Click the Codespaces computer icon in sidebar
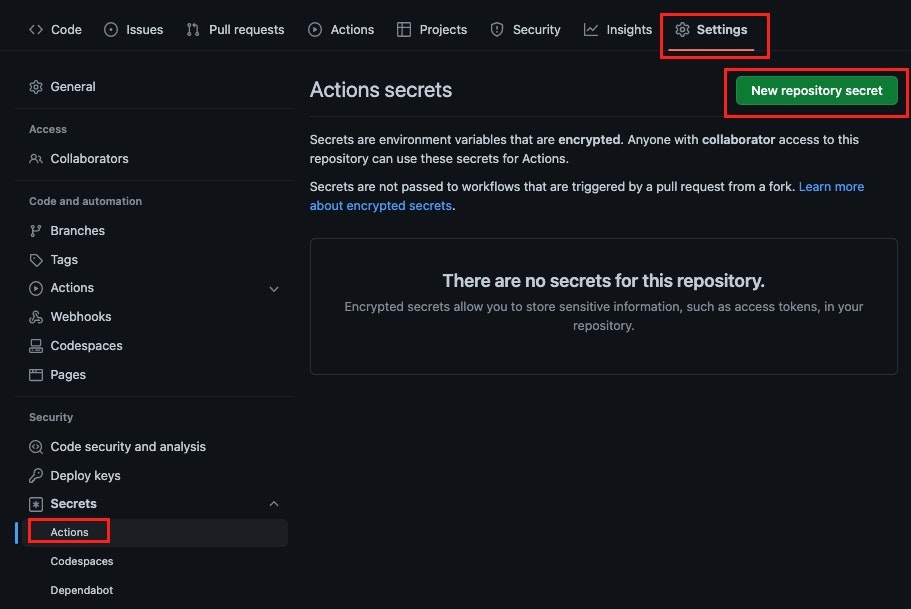The height and width of the screenshot is (609, 911). pyautogui.click(x=36, y=346)
